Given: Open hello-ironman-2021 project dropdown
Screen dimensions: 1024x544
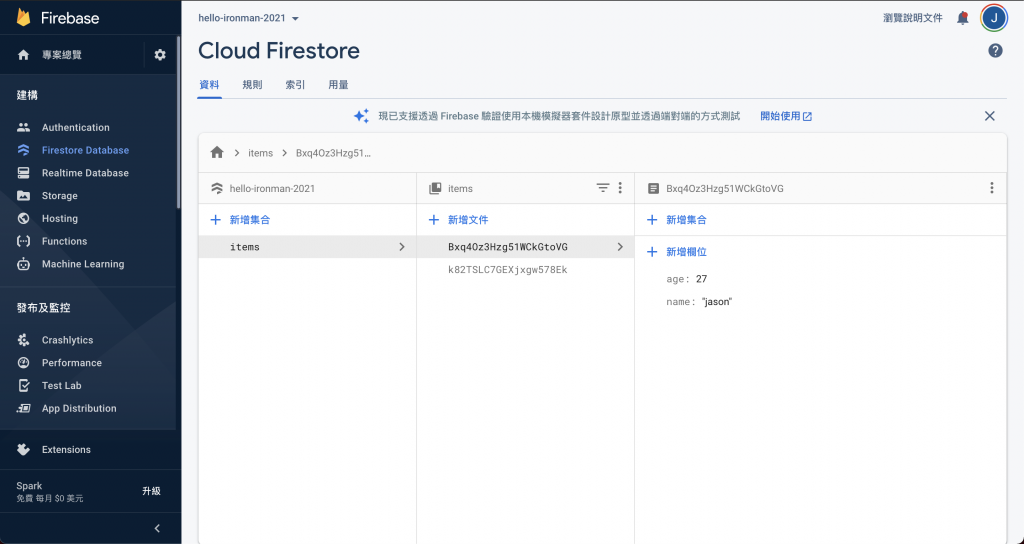Looking at the screenshot, I should coord(248,18).
